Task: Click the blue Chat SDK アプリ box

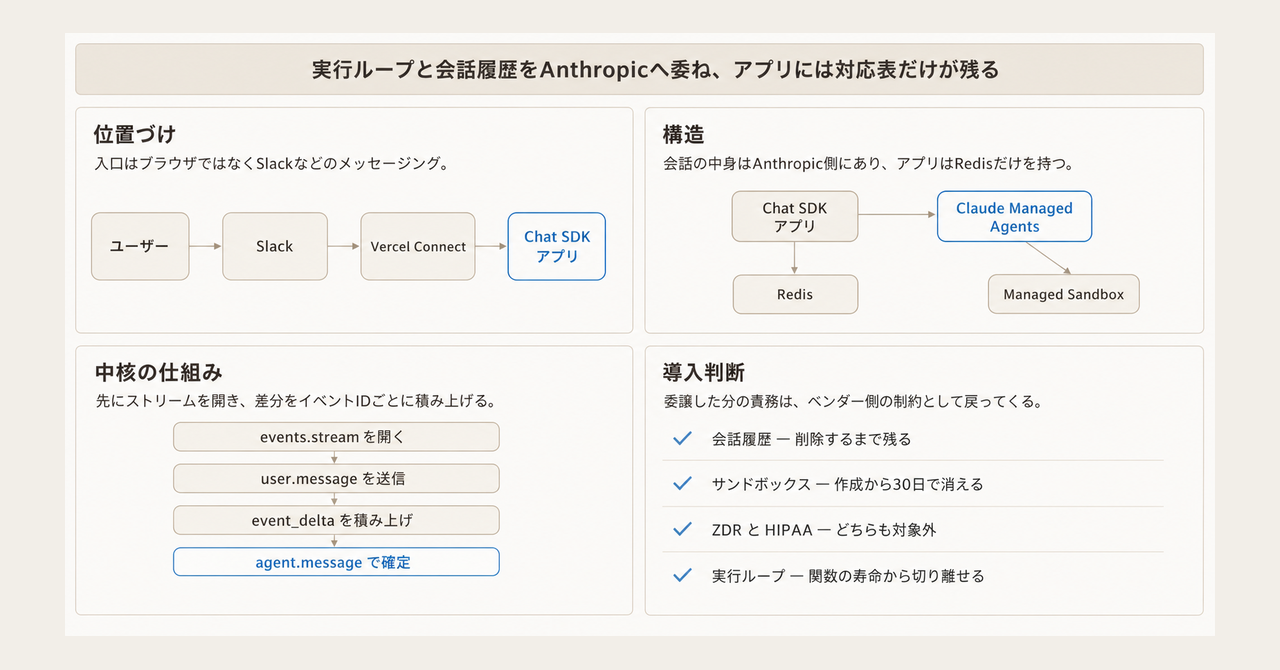Action: coord(557,246)
